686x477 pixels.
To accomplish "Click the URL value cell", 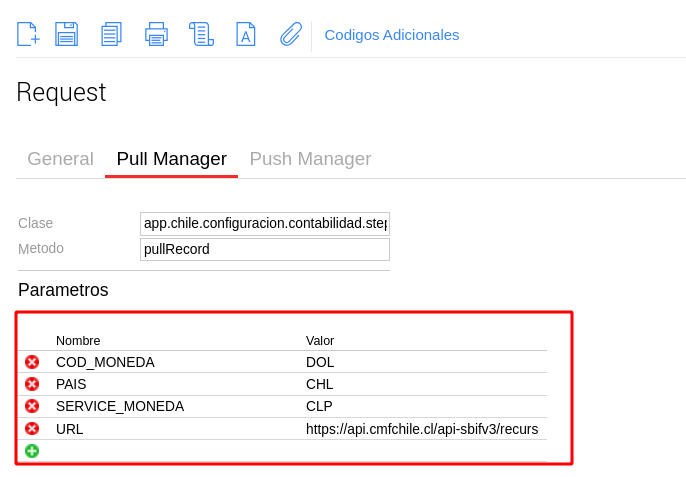I will pyautogui.click(x=422, y=429).
